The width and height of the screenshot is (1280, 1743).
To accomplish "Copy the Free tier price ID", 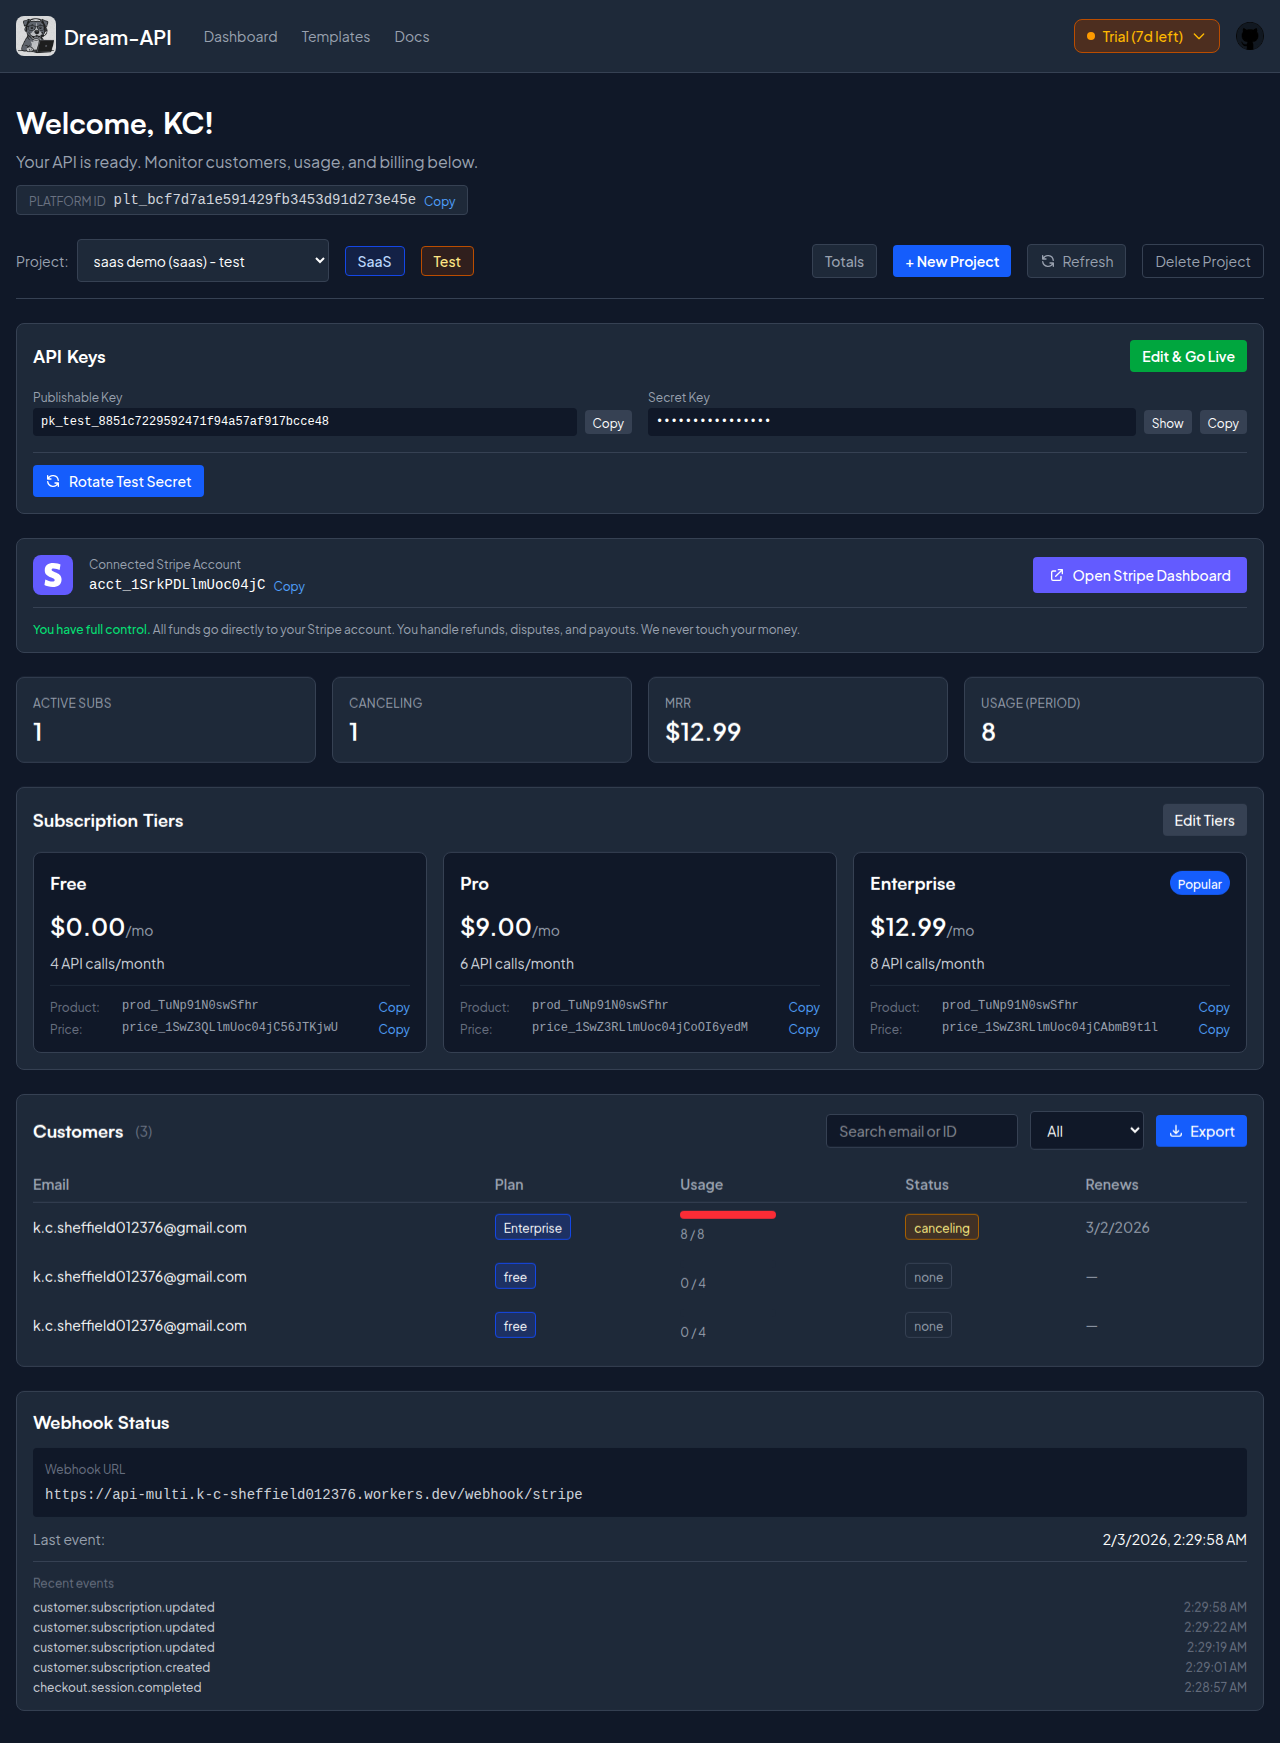I will point(394,1029).
